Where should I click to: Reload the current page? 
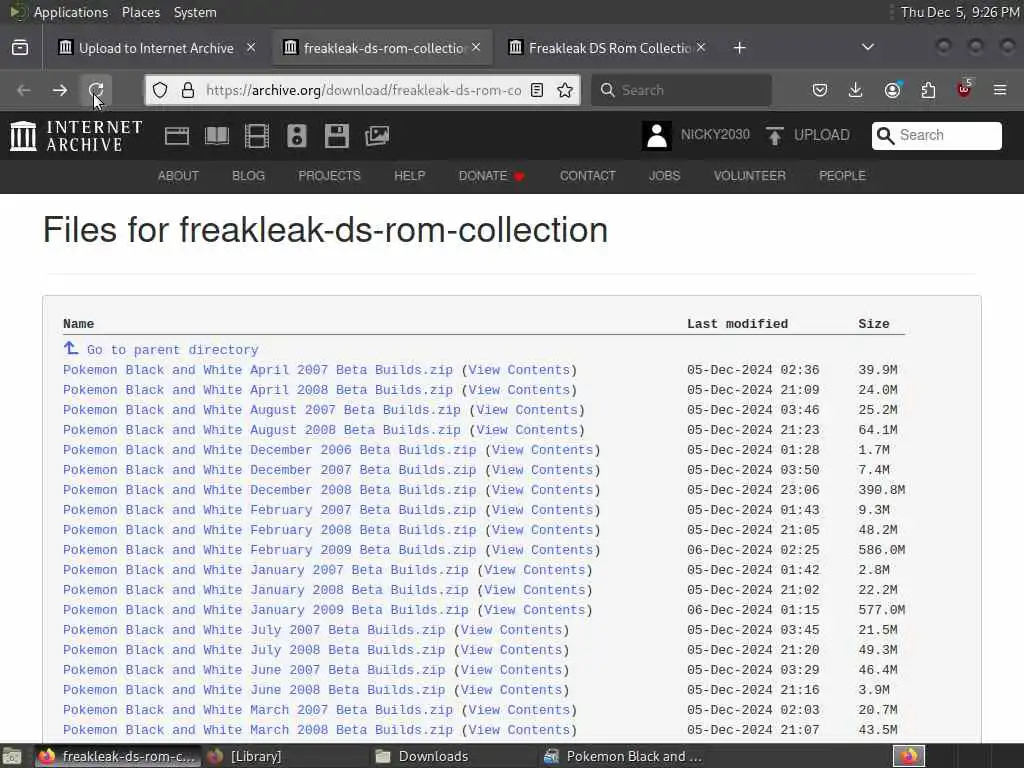tap(96, 90)
